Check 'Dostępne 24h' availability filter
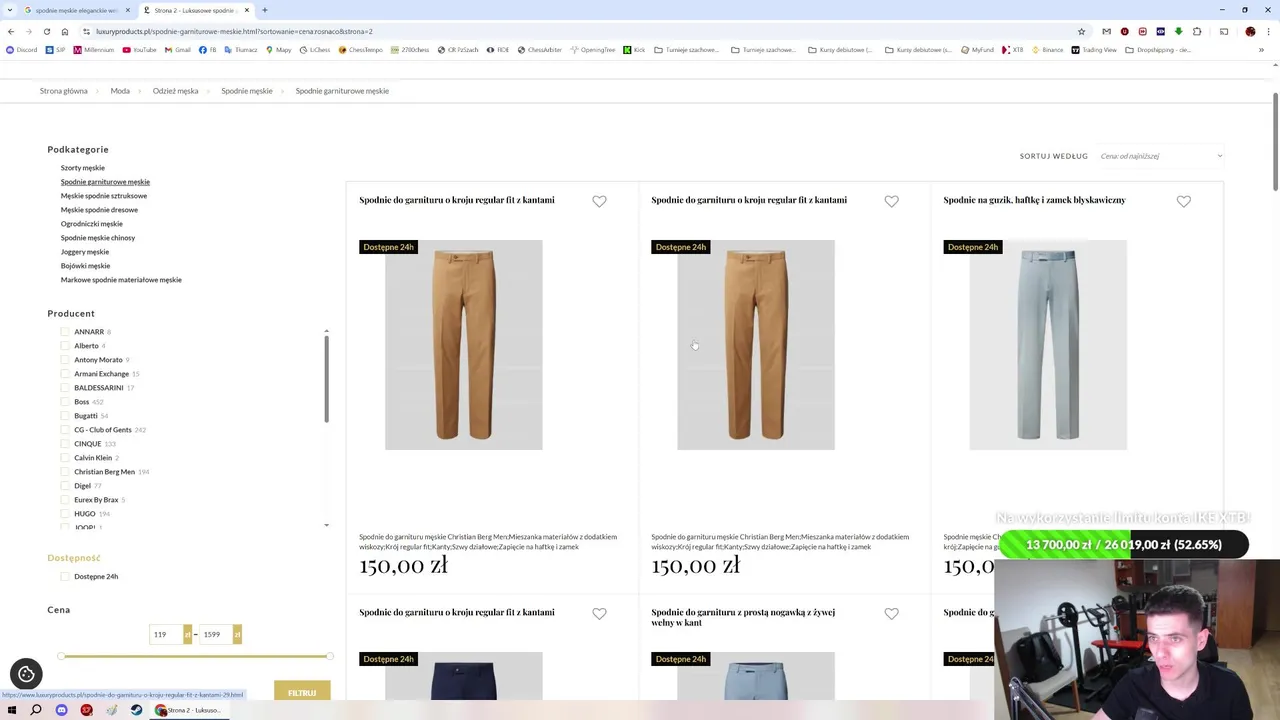The width and height of the screenshot is (1280, 720). coord(65,577)
